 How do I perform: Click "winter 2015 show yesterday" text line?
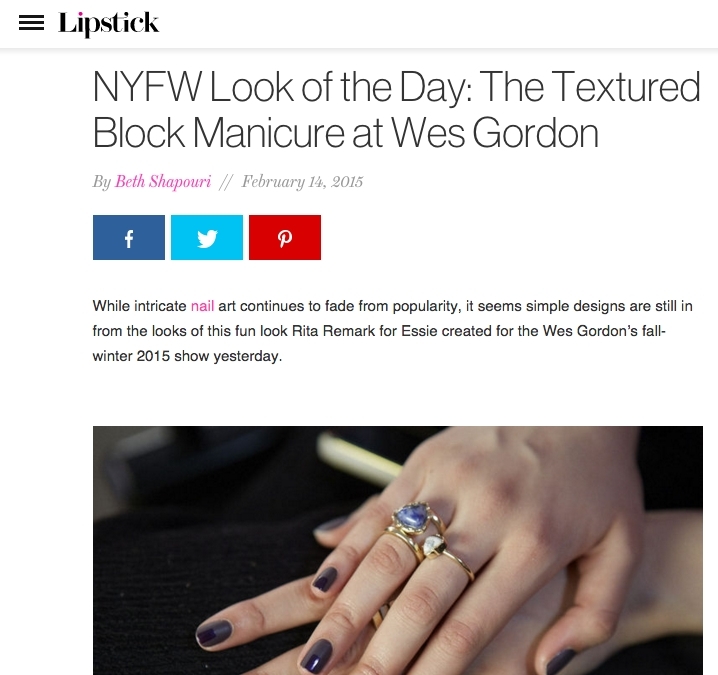pos(187,356)
